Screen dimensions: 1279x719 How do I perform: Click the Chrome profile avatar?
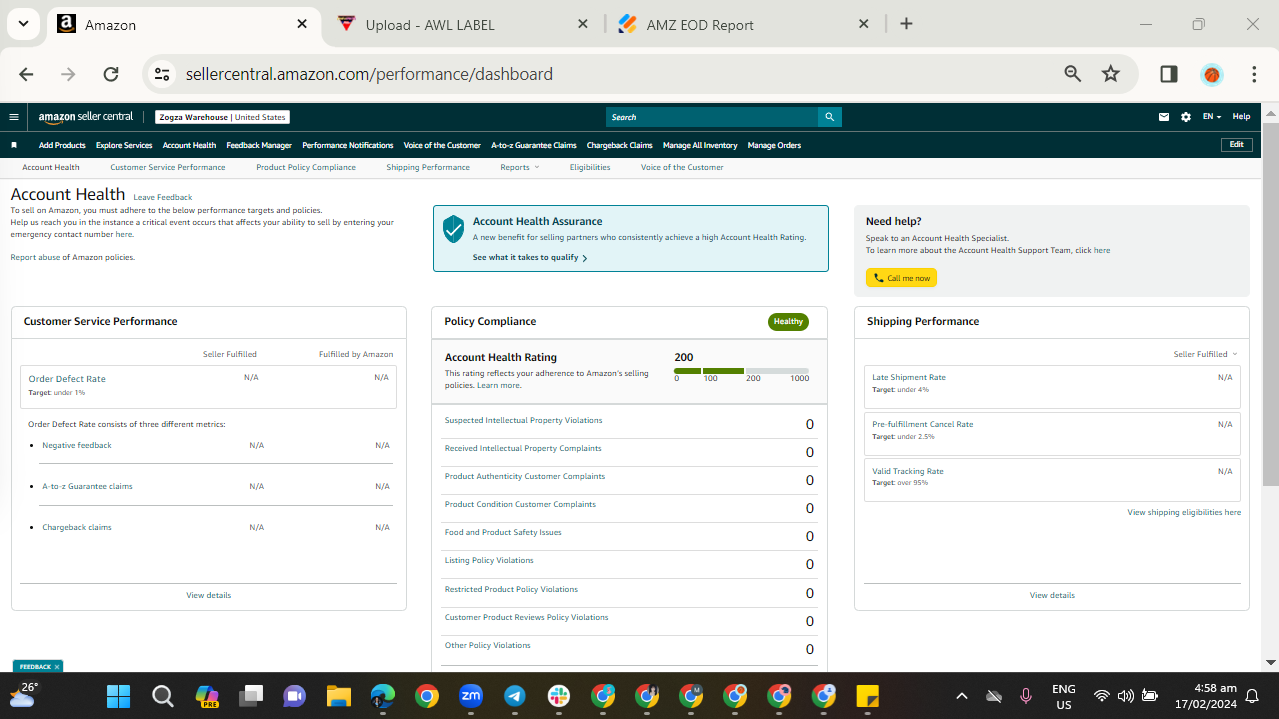pos(1212,74)
